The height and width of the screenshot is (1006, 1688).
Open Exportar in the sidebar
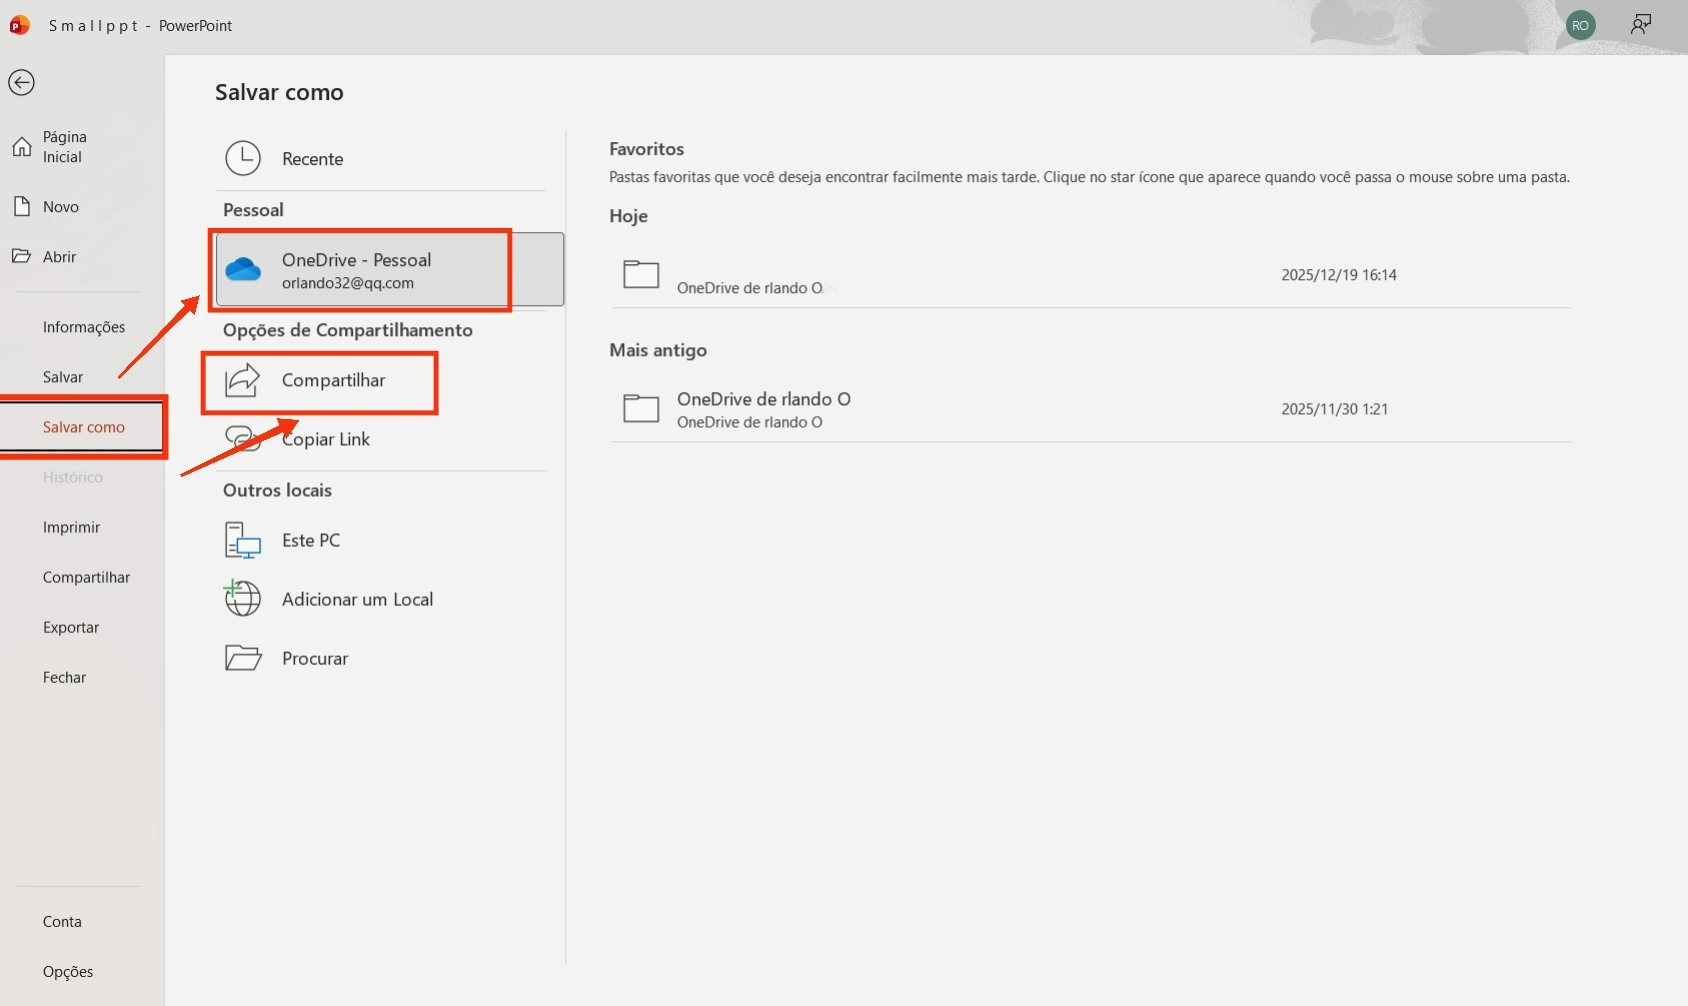click(71, 627)
